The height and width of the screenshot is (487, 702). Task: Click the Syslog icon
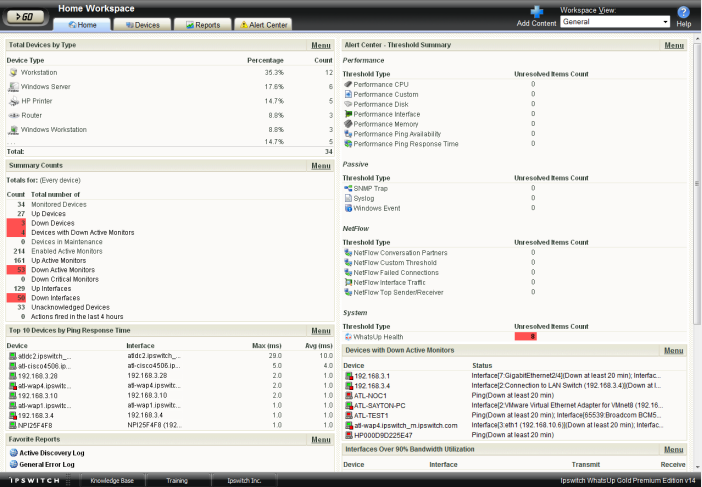348,198
